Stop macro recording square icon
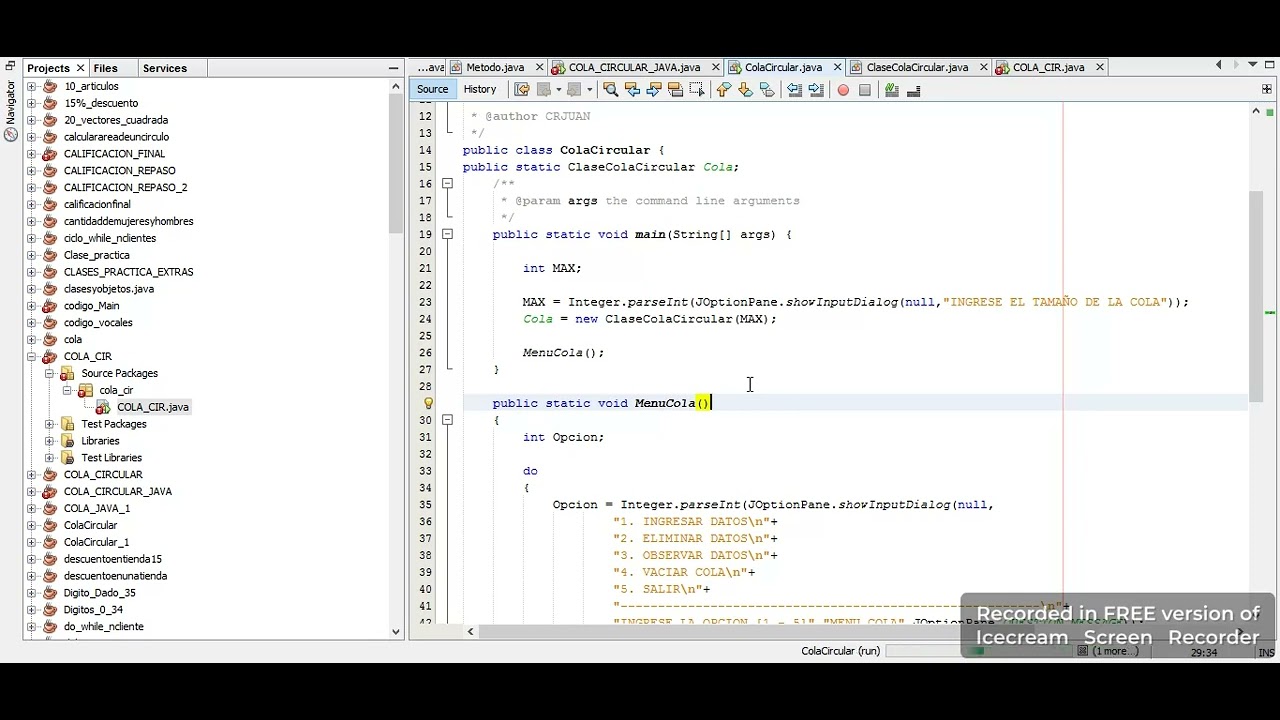The image size is (1280, 720). pos(865,90)
